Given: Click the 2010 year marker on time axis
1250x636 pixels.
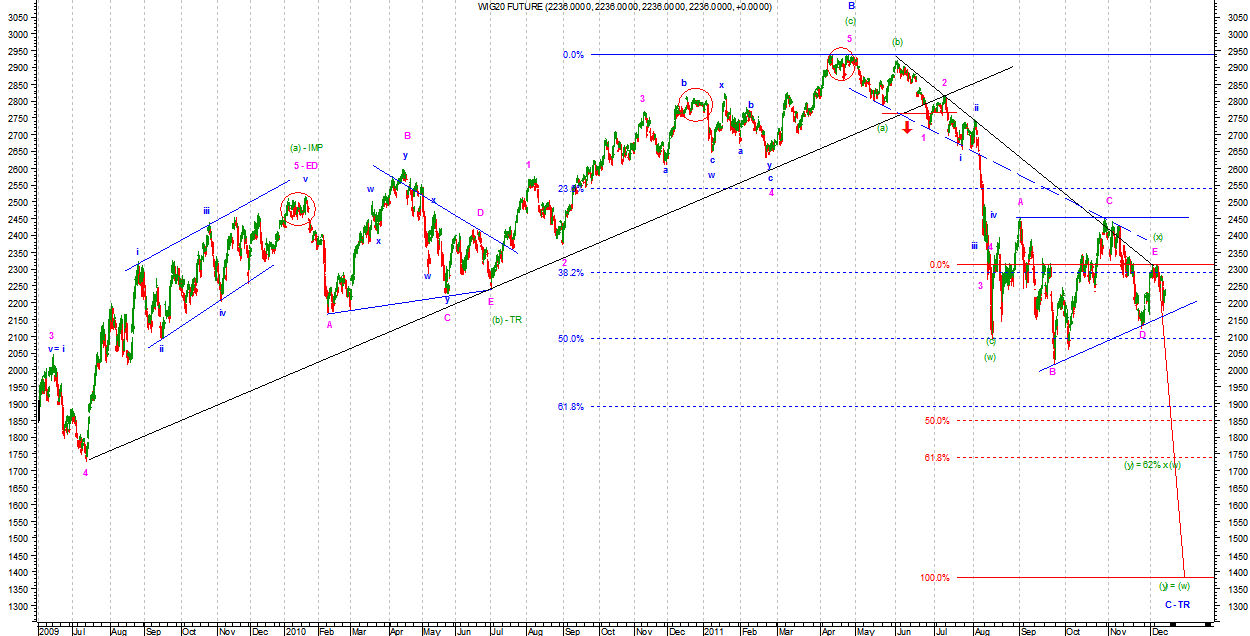Looking at the screenshot, I should [294, 631].
